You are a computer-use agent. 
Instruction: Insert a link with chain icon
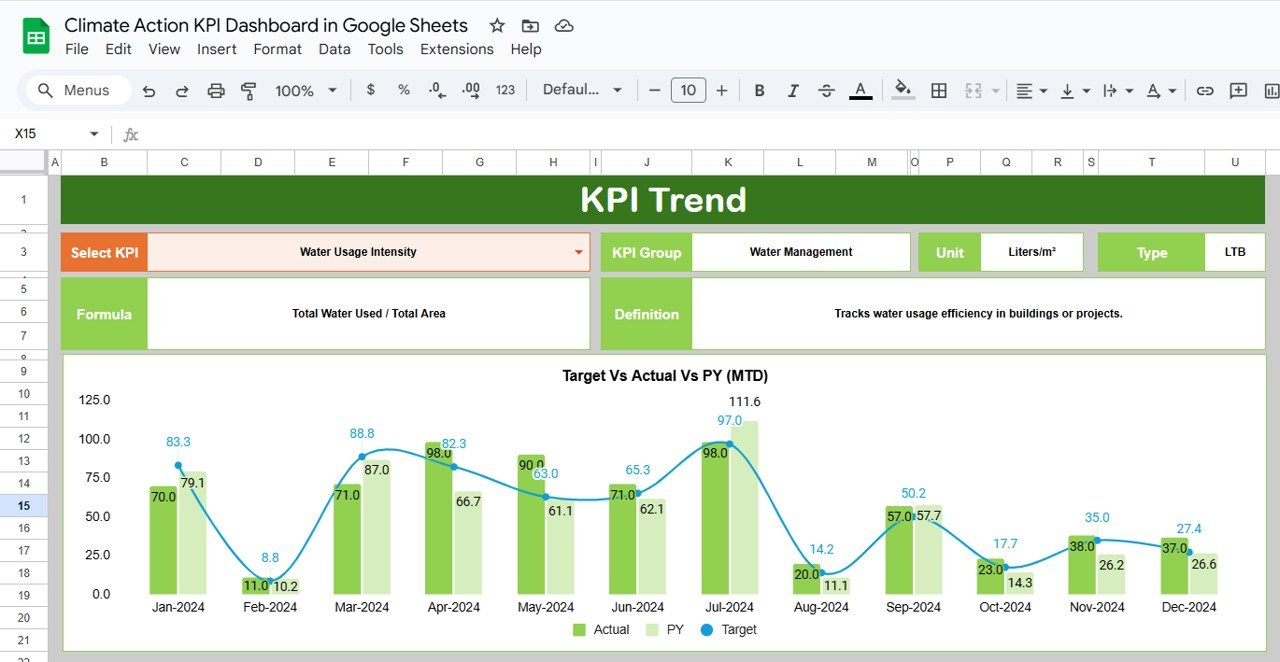coord(1205,90)
